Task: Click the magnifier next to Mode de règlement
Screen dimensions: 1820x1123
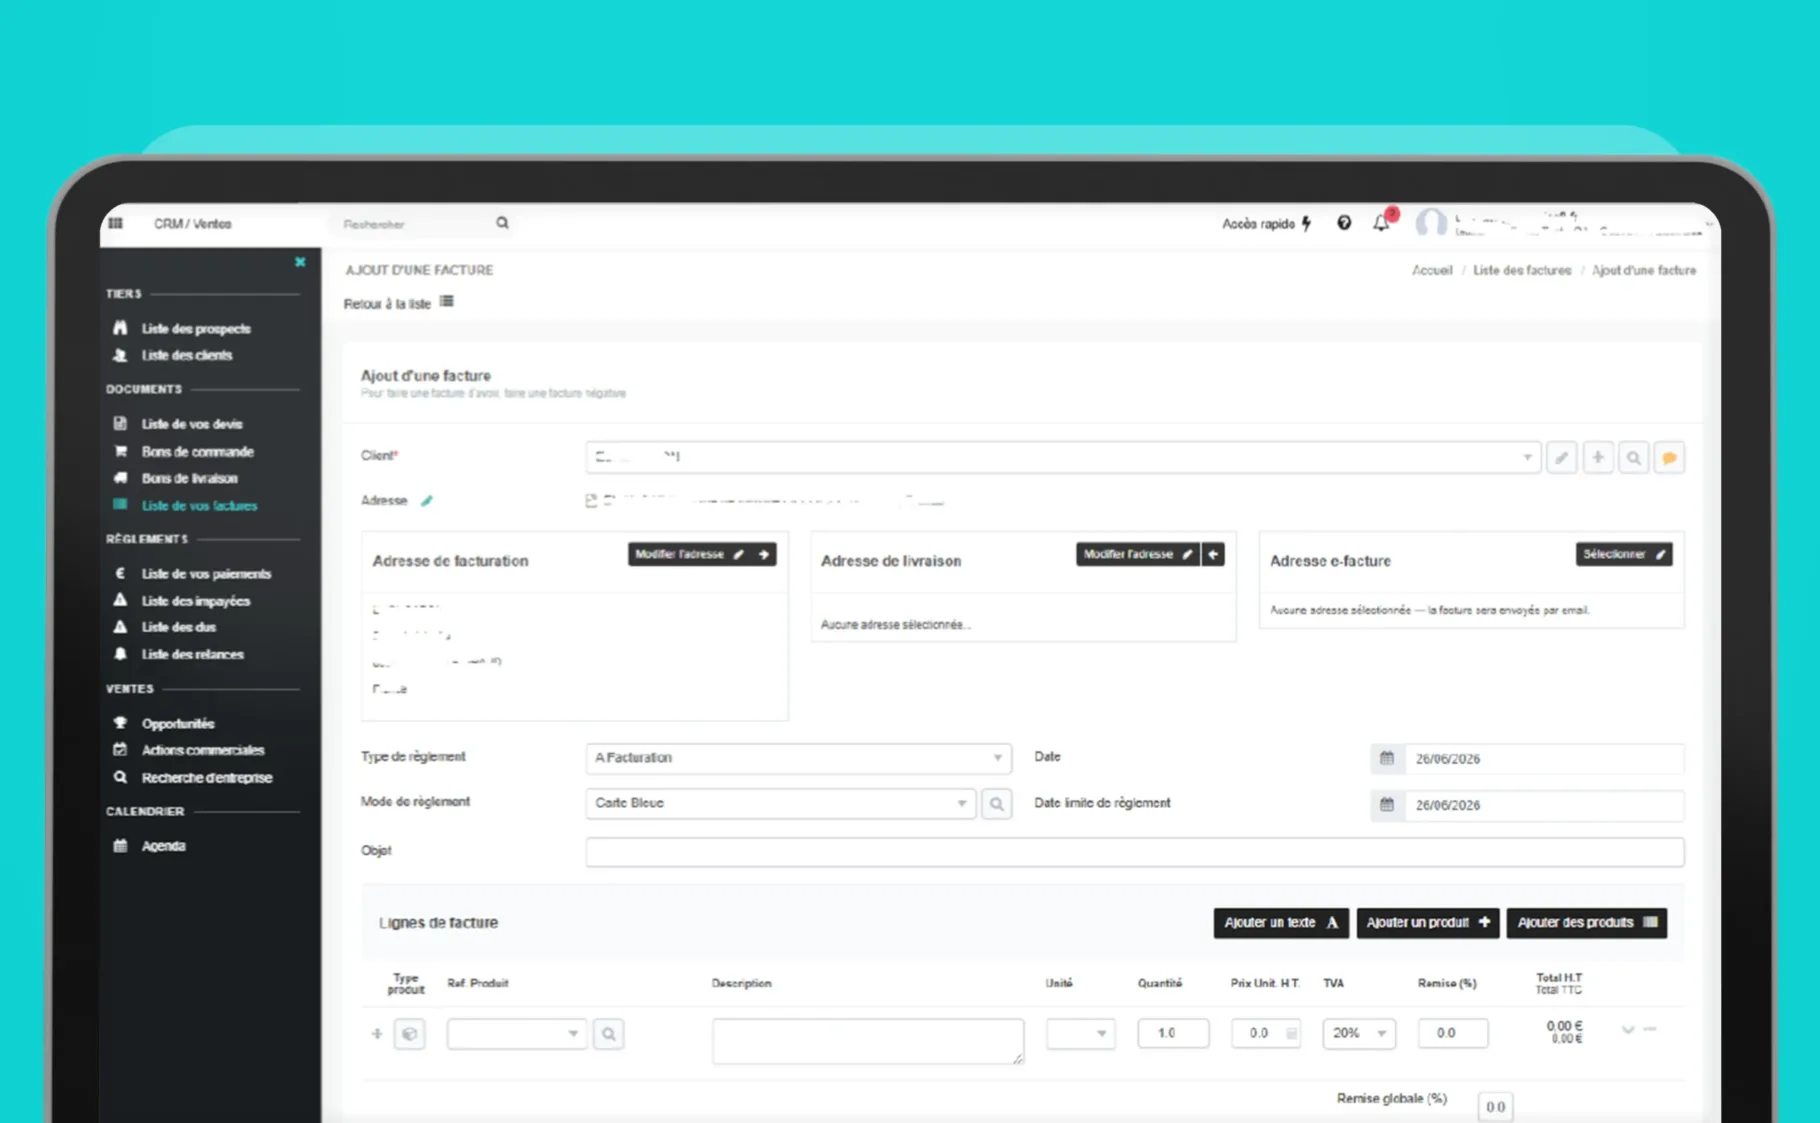Action: coord(996,803)
